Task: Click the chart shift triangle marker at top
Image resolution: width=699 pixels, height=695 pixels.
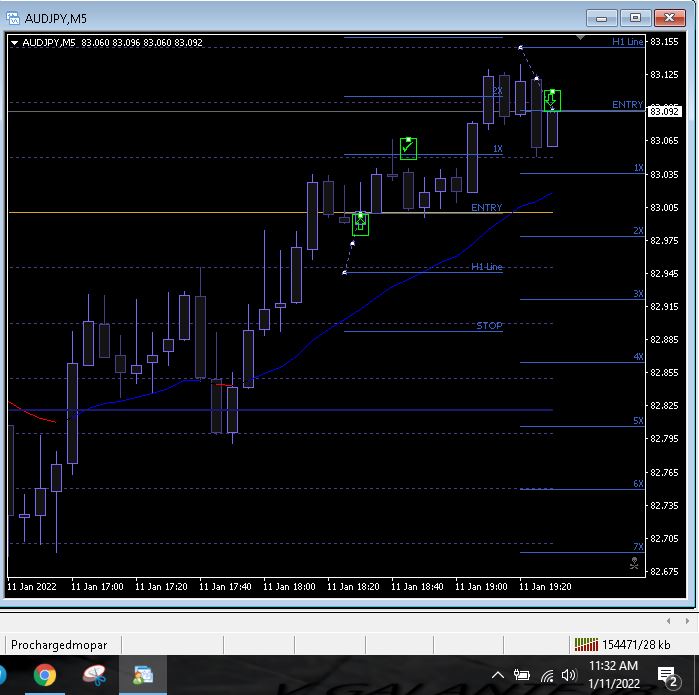Action: (x=580, y=37)
